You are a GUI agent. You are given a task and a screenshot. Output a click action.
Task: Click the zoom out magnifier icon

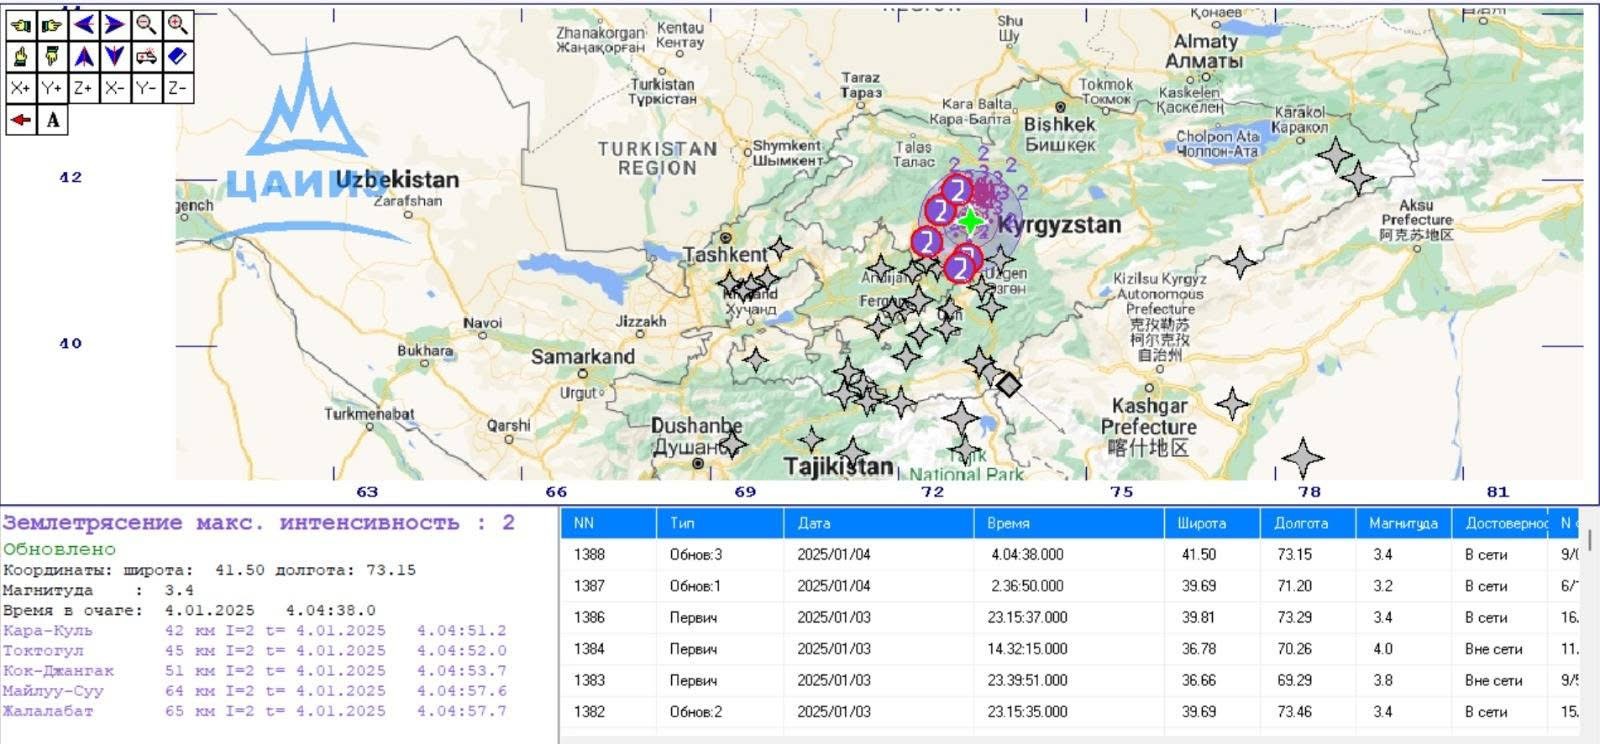146,24
